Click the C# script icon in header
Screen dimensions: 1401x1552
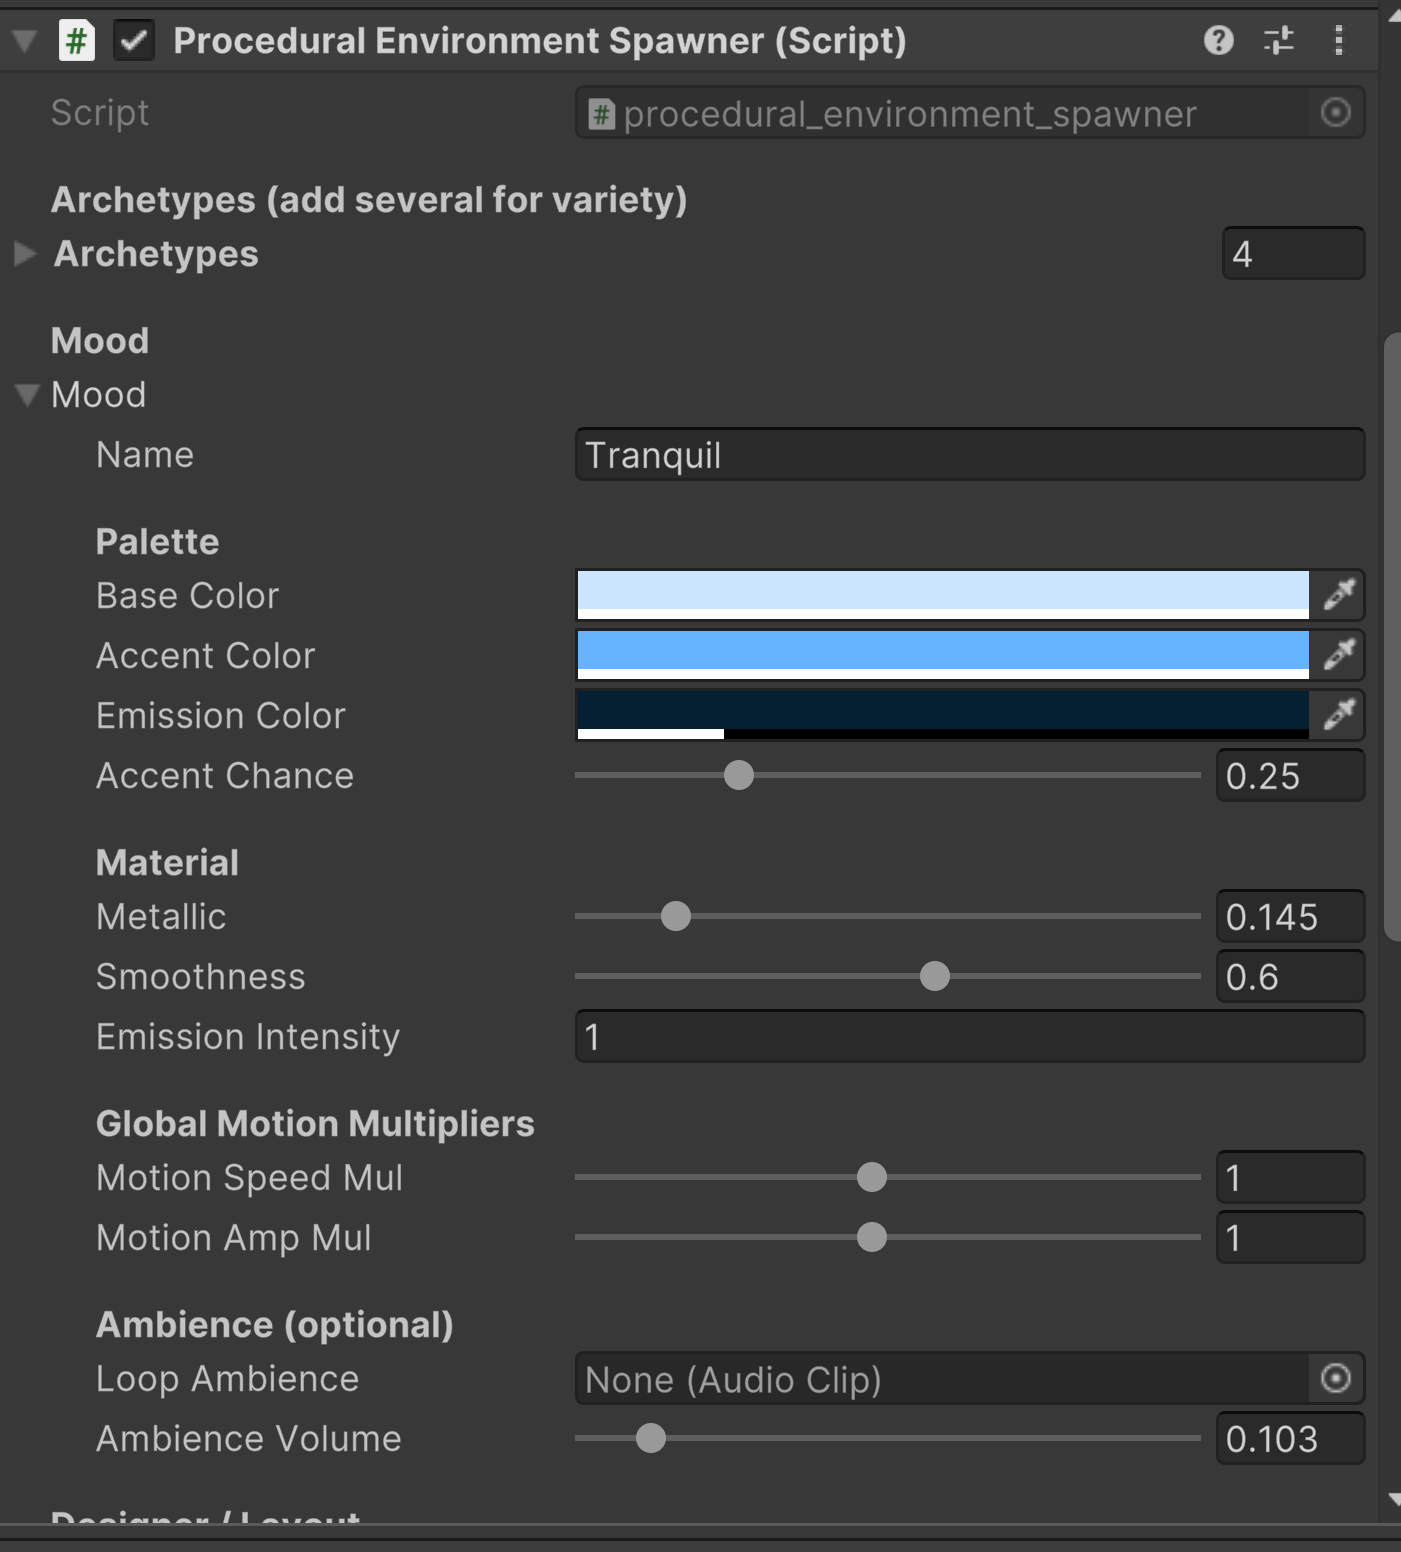pyautogui.click(x=77, y=41)
